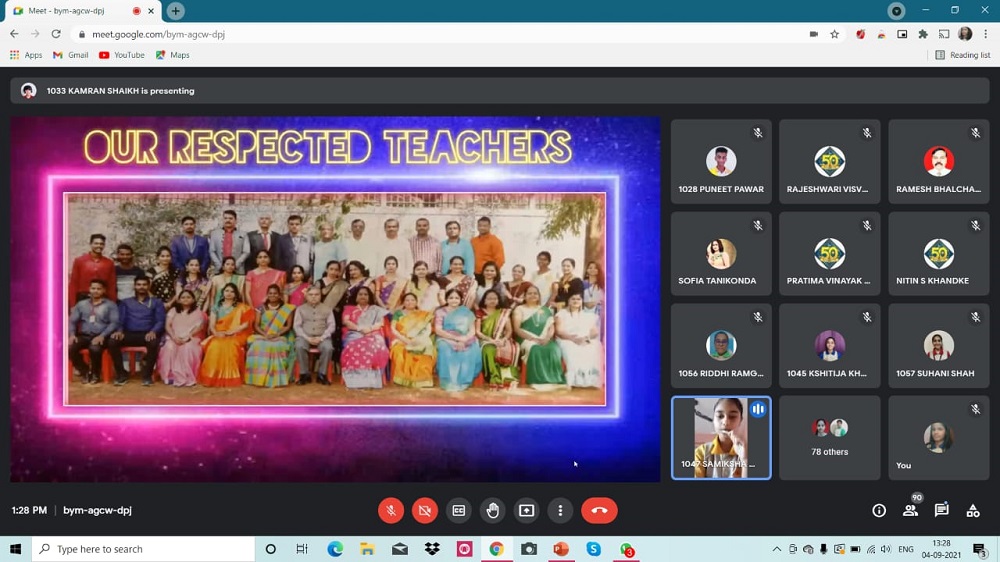The image size is (1000, 562).
Task: Show the participants list with 90 people
Action: point(910,510)
